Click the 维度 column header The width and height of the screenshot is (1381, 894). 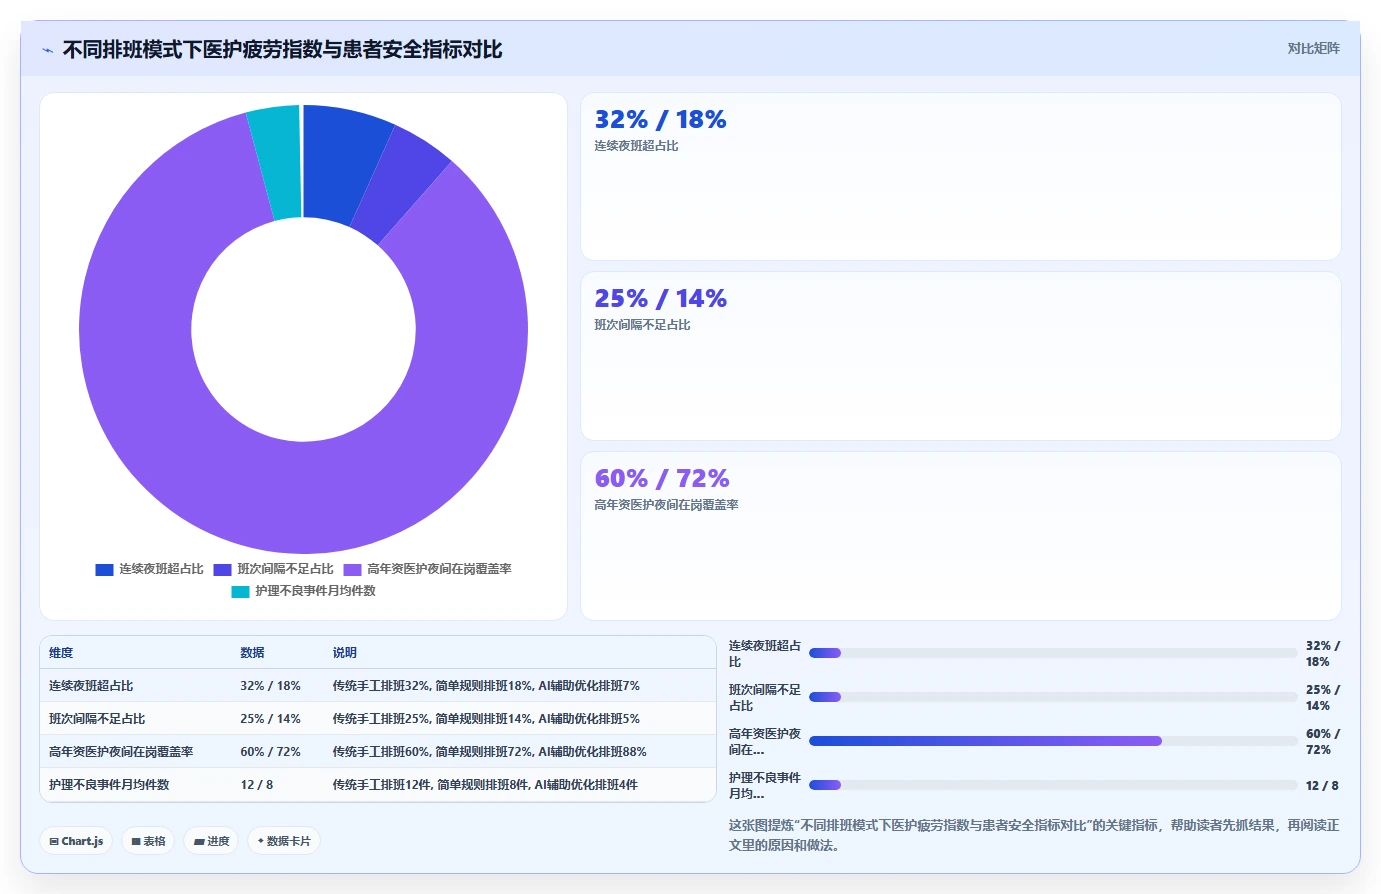tap(61, 652)
